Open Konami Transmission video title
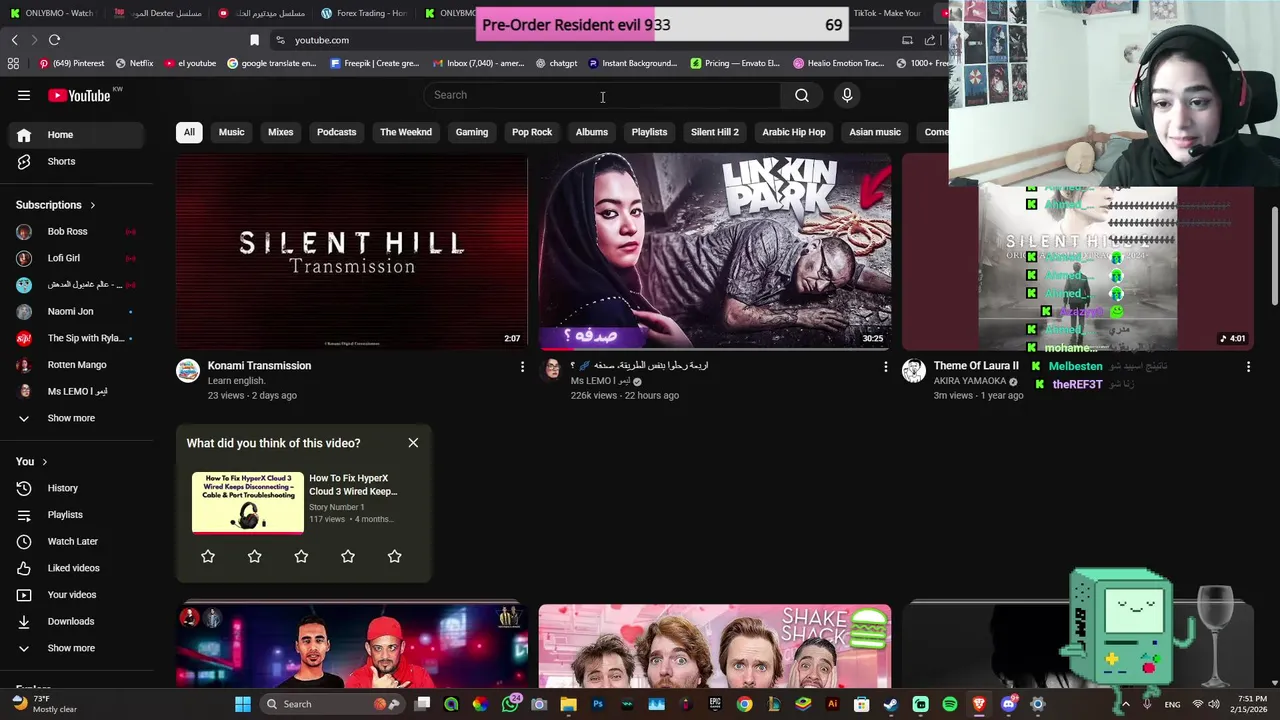The image size is (1280, 720). pos(259,366)
